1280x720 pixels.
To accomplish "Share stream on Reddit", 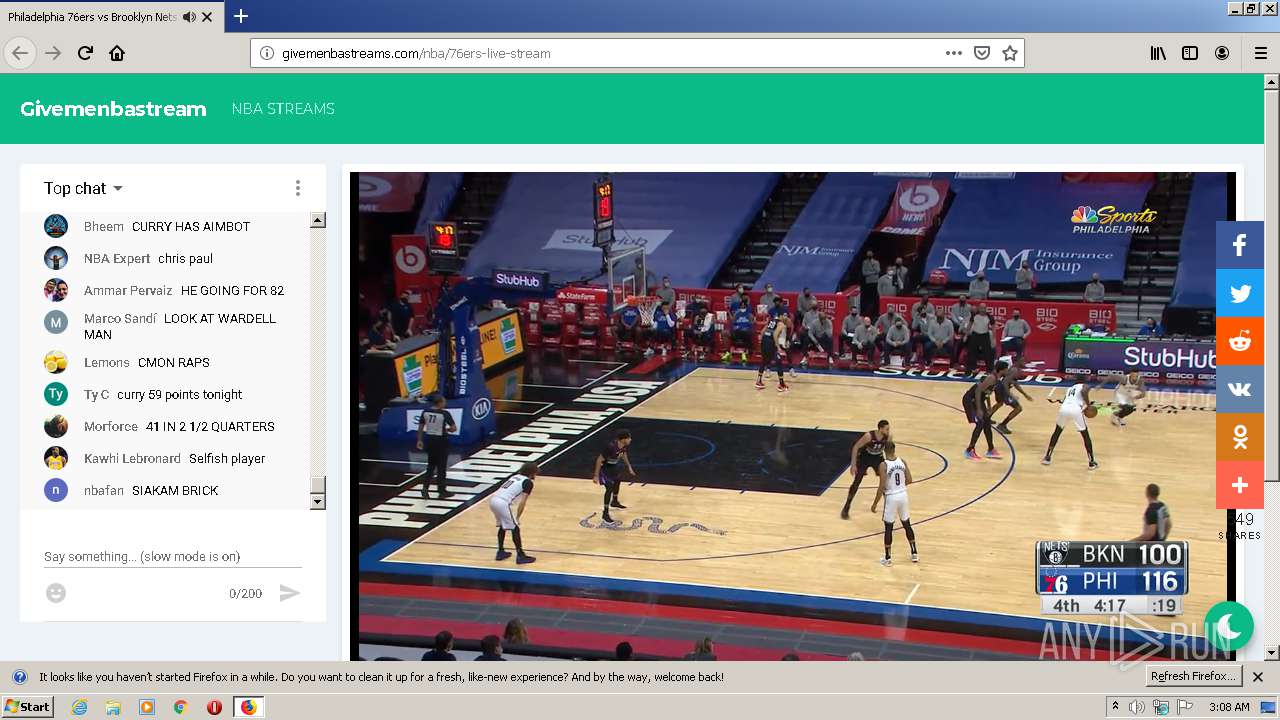I will point(1240,341).
